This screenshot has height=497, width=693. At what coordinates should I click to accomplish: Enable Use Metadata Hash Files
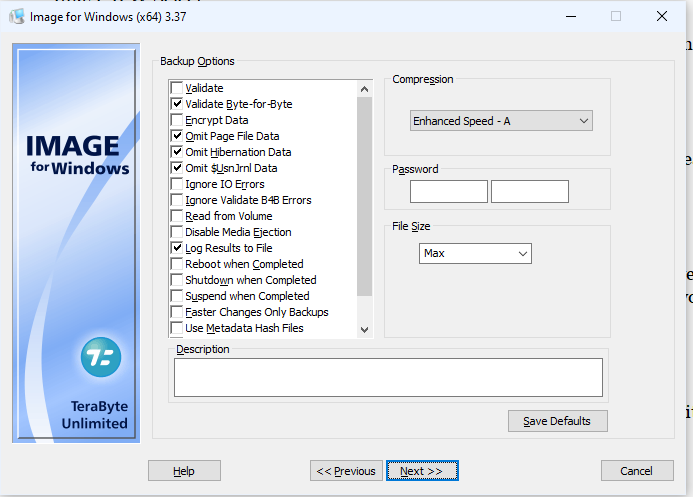point(177,328)
